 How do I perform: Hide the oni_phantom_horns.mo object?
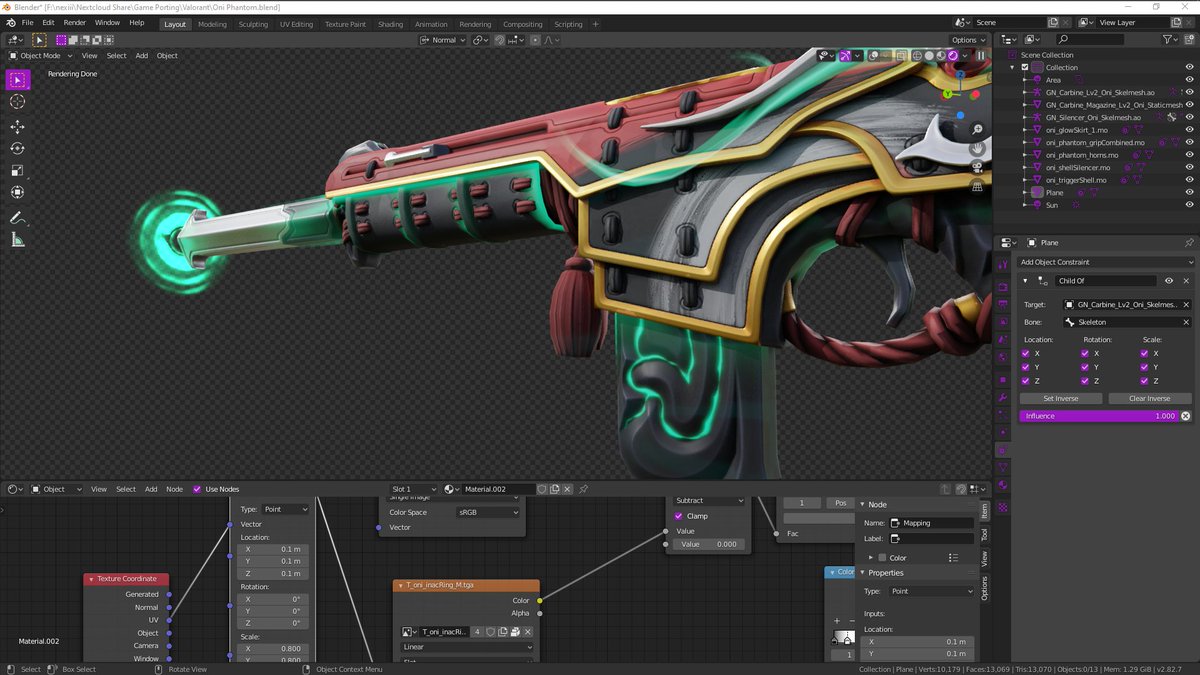pos(1189,155)
